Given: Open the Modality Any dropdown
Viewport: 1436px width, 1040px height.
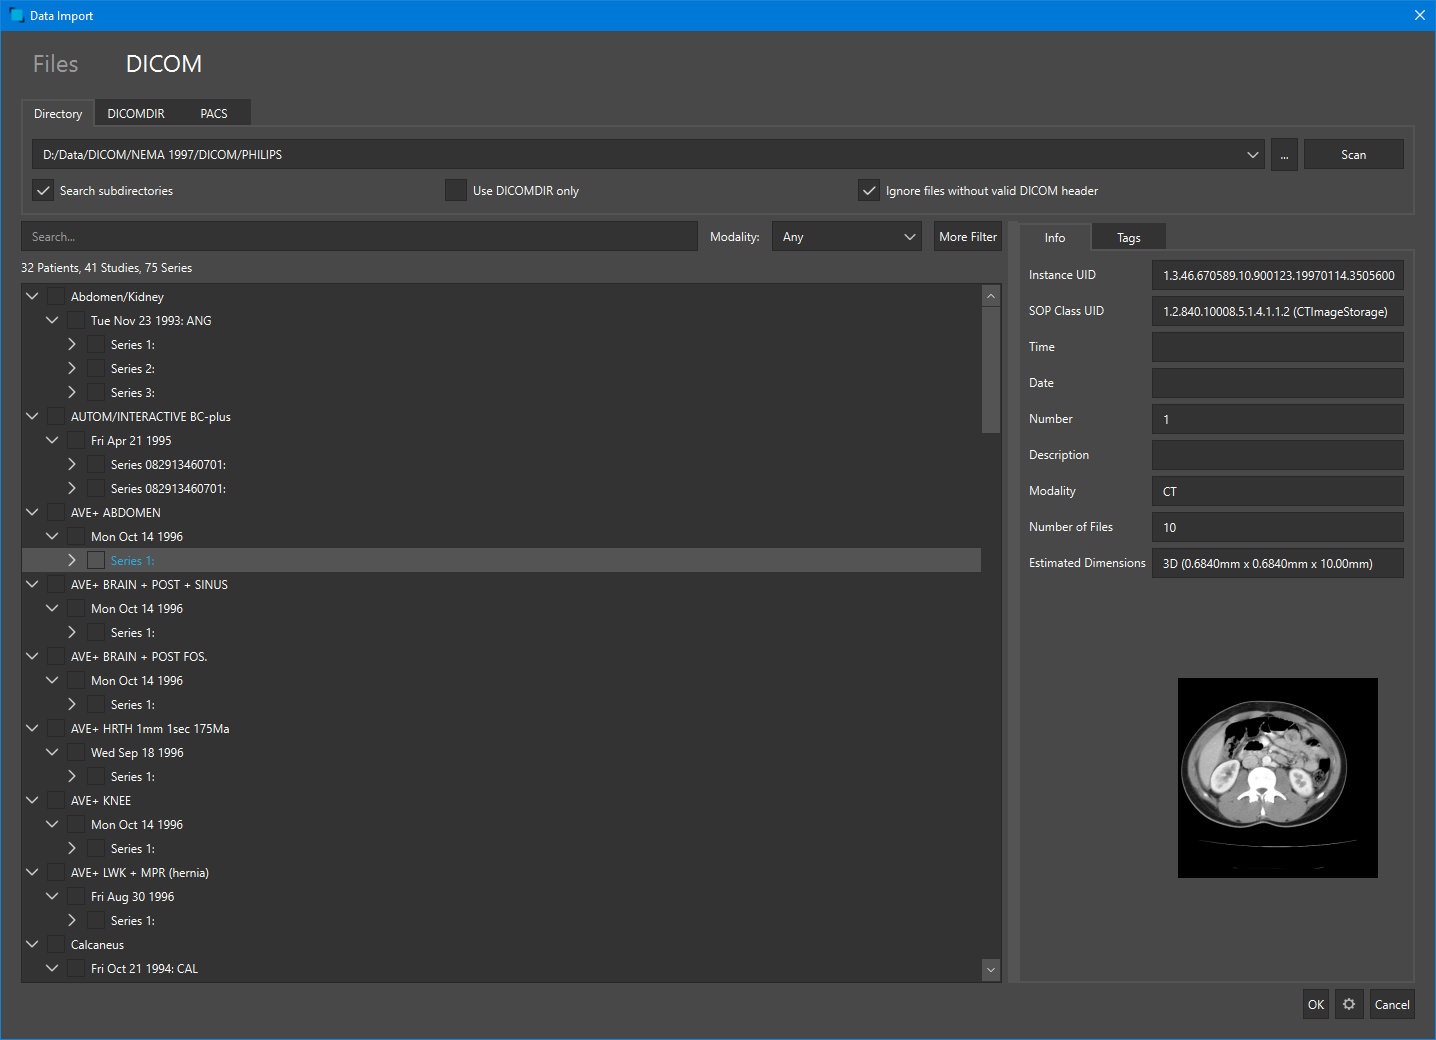Looking at the screenshot, I should [847, 237].
